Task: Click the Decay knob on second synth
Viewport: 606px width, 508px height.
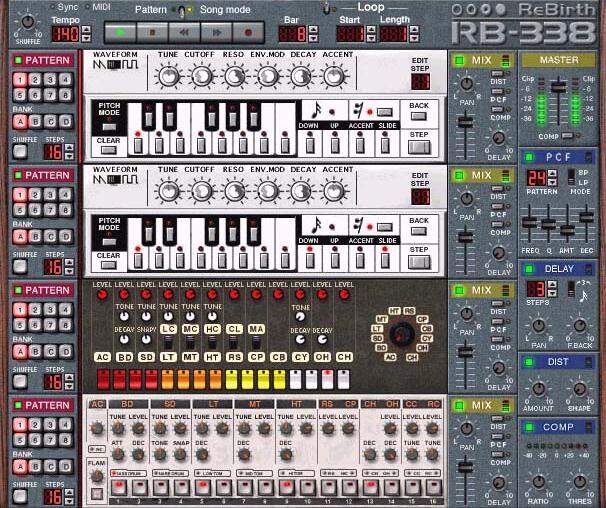Action: tap(301, 191)
